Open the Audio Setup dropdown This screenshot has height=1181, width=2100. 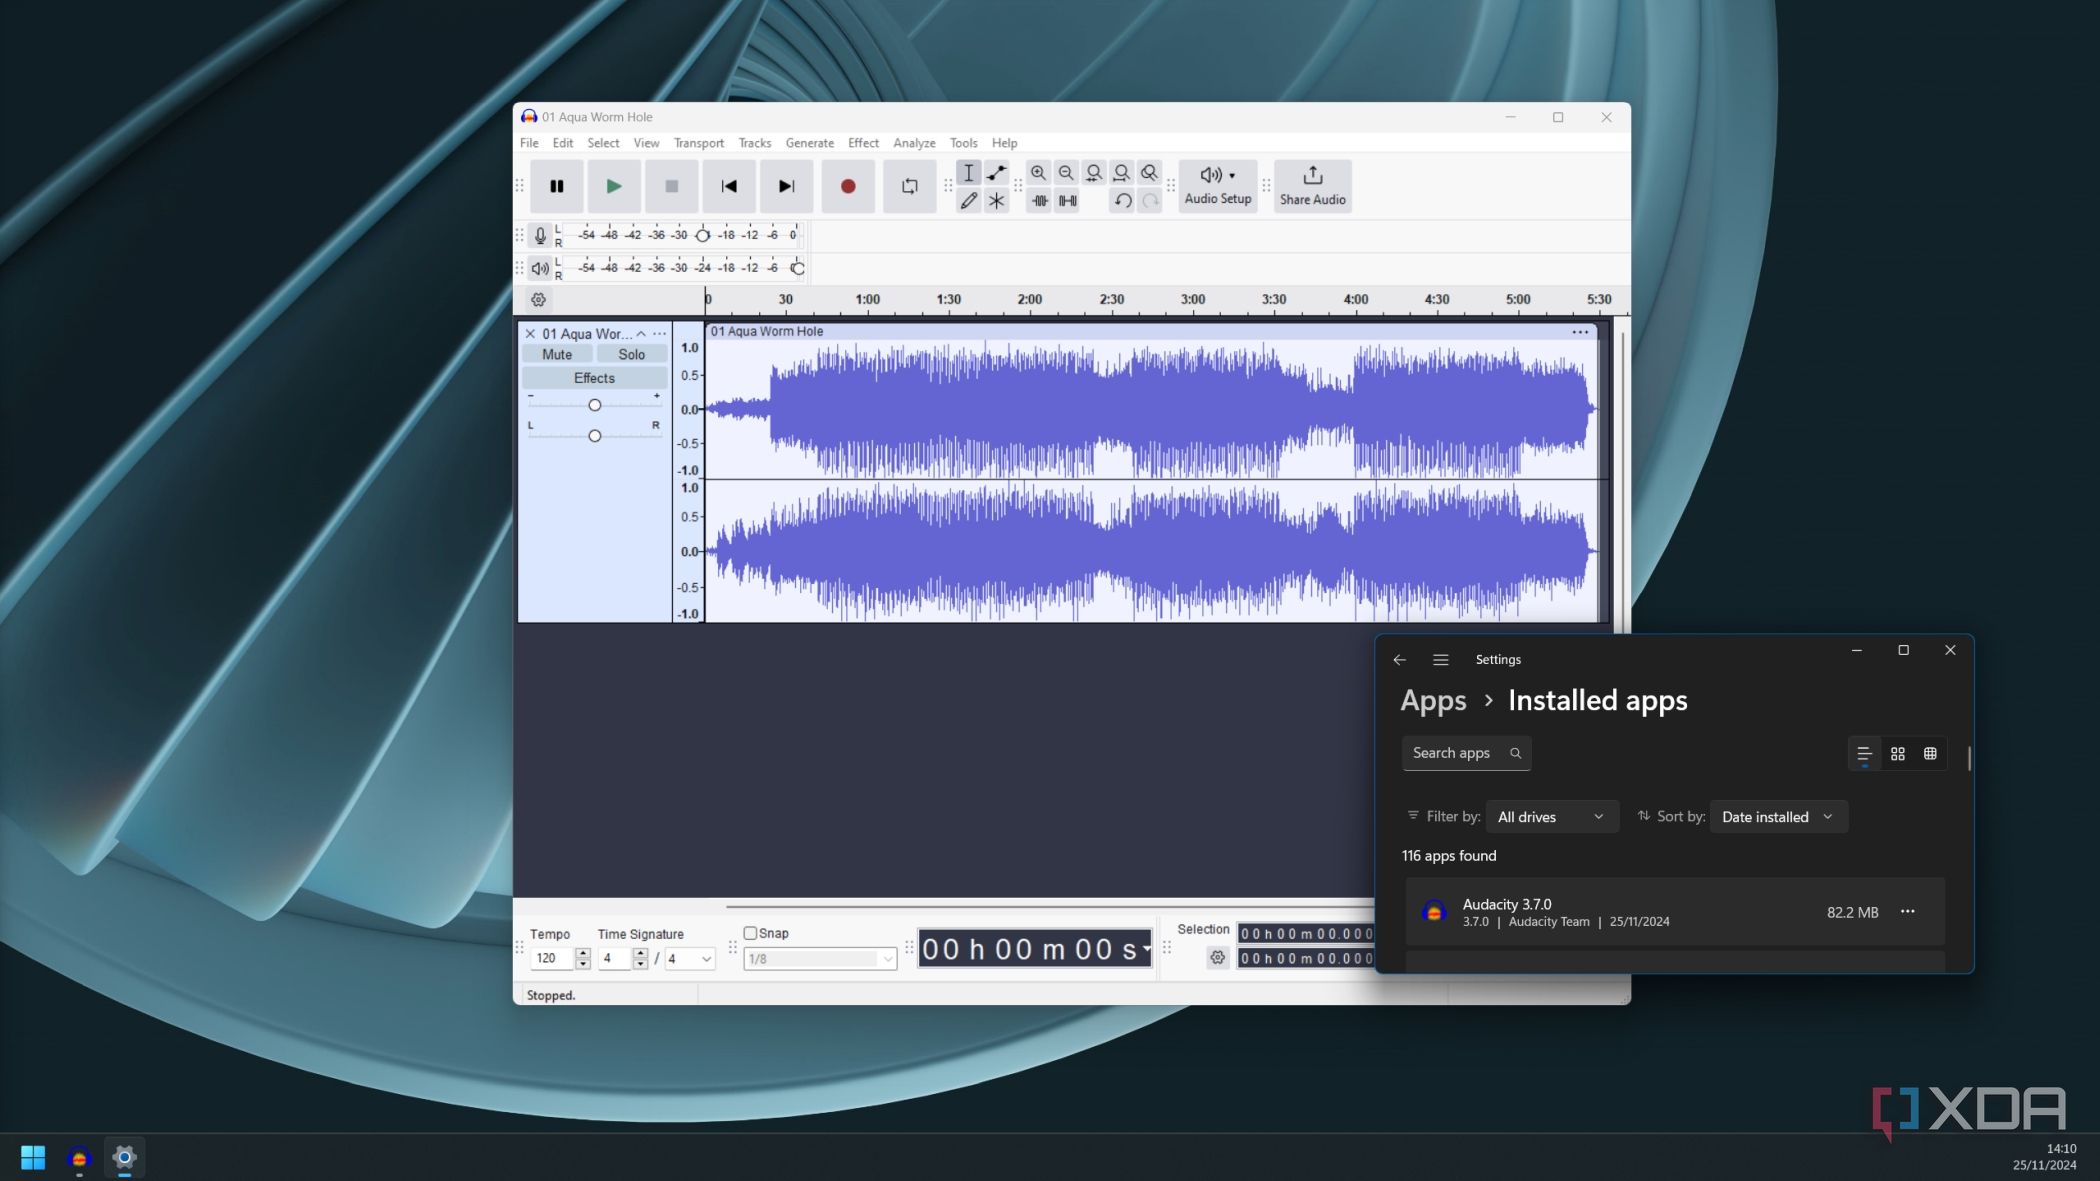tap(1217, 186)
